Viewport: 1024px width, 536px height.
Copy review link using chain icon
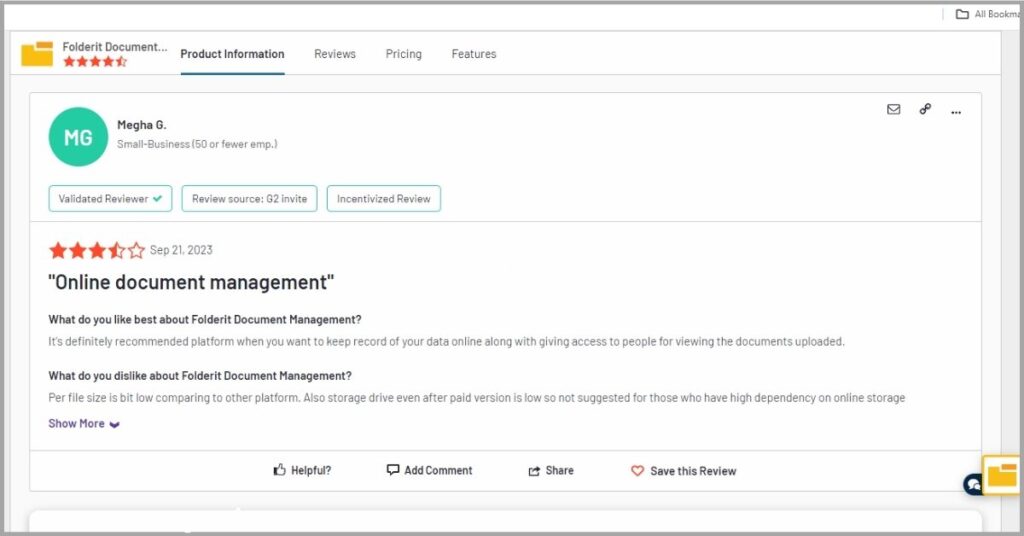click(x=925, y=109)
